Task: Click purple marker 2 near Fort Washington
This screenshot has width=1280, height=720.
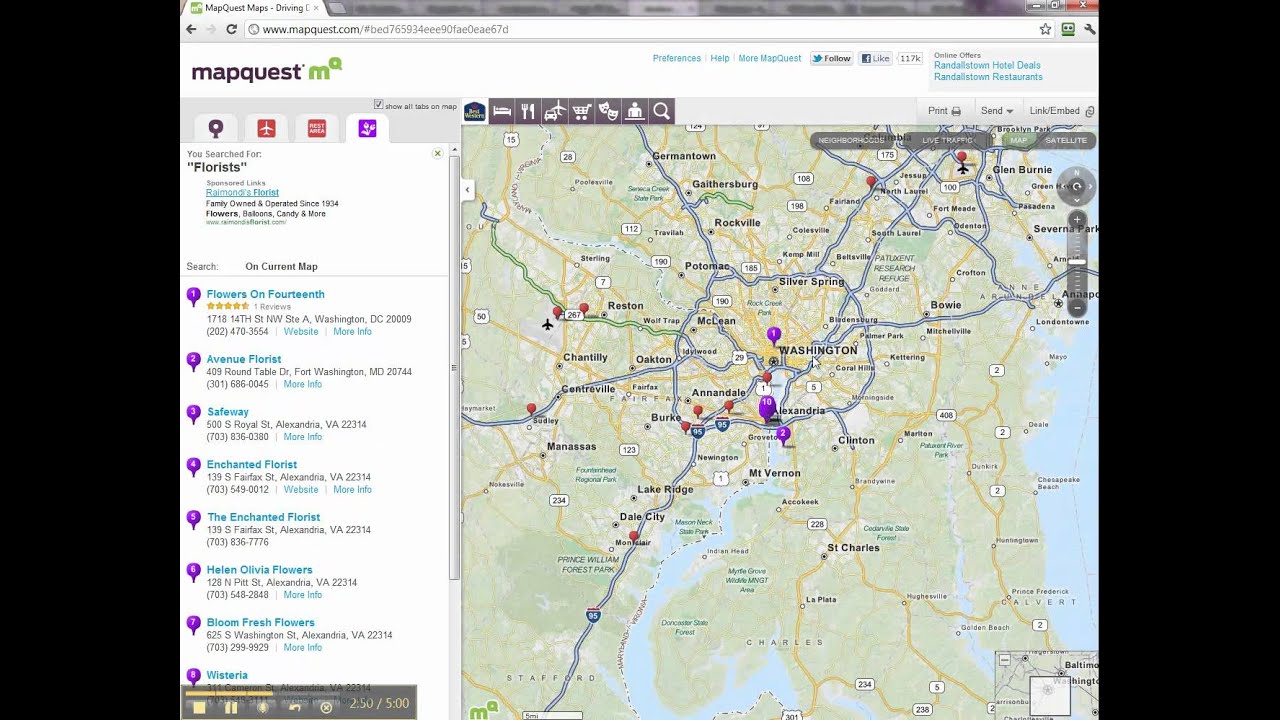Action: click(x=783, y=435)
